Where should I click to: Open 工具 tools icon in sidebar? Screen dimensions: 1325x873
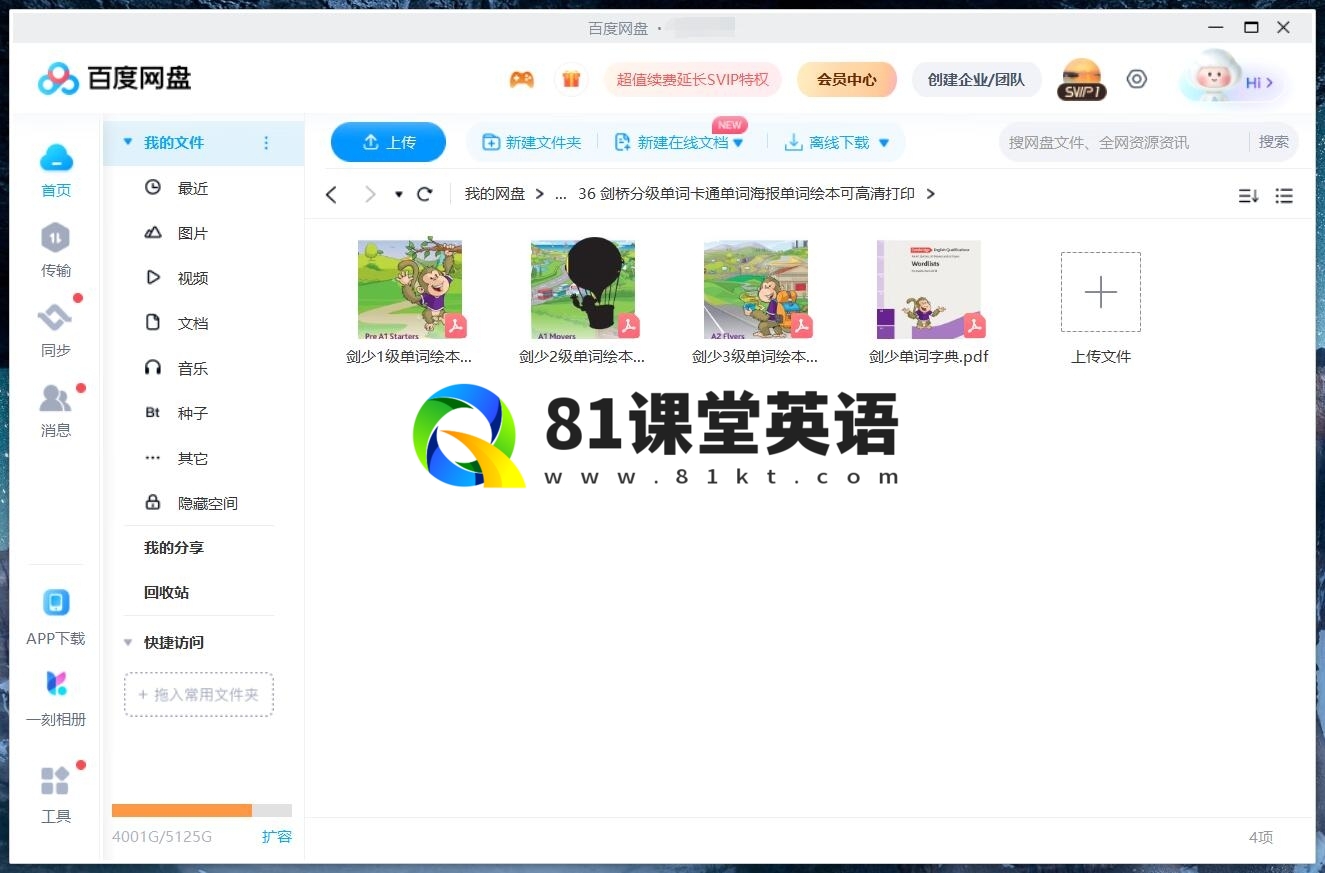[56, 781]
